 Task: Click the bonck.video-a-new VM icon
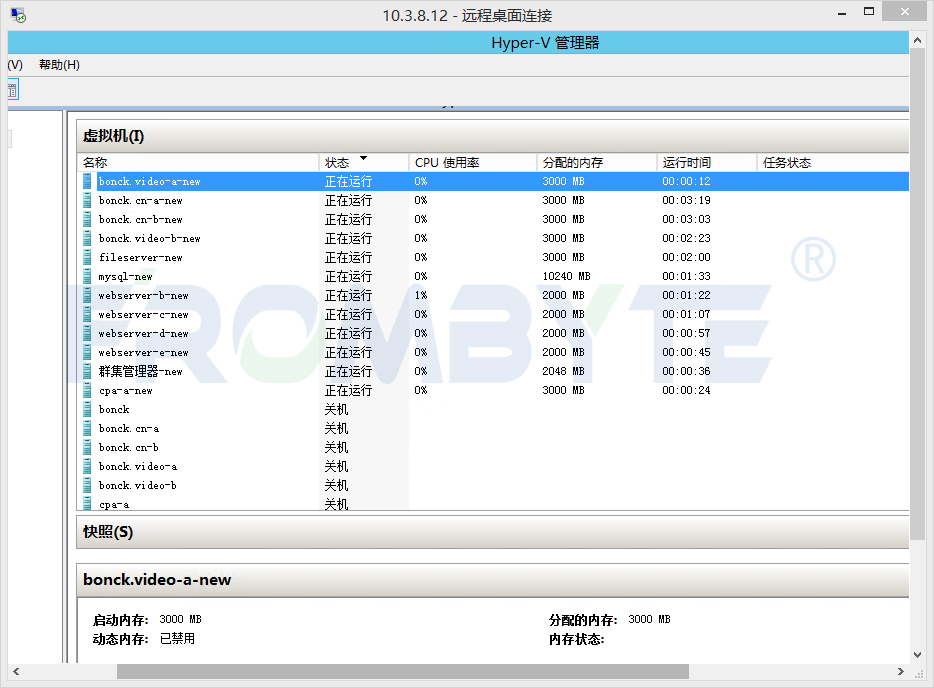tap(87, 181)
